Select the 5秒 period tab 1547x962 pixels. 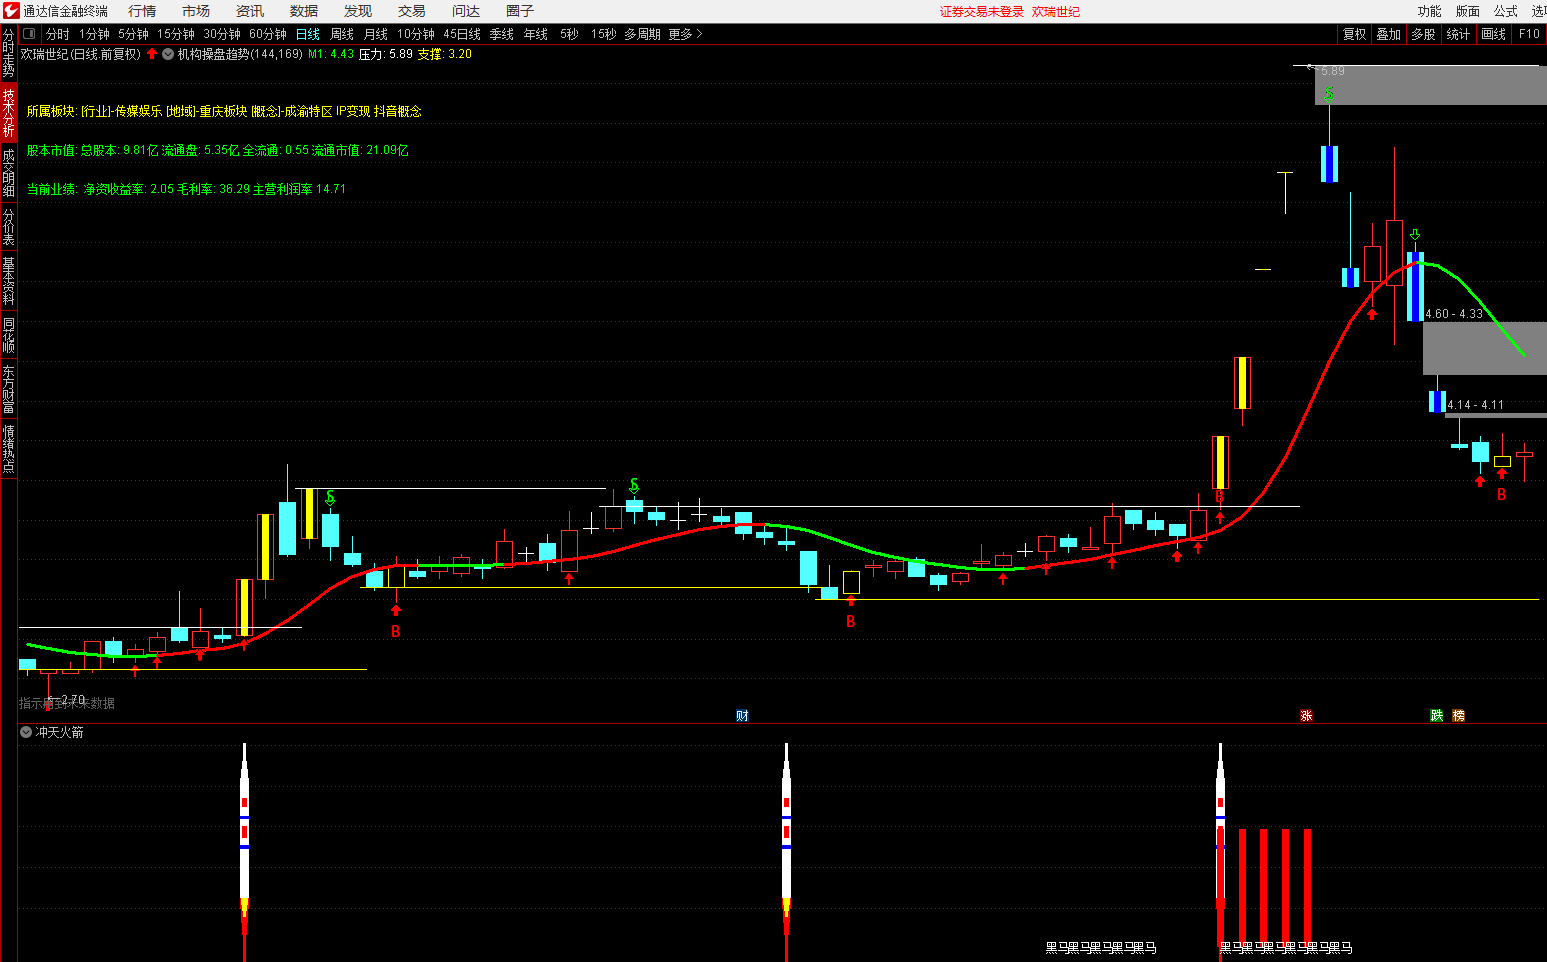point(569,34)
